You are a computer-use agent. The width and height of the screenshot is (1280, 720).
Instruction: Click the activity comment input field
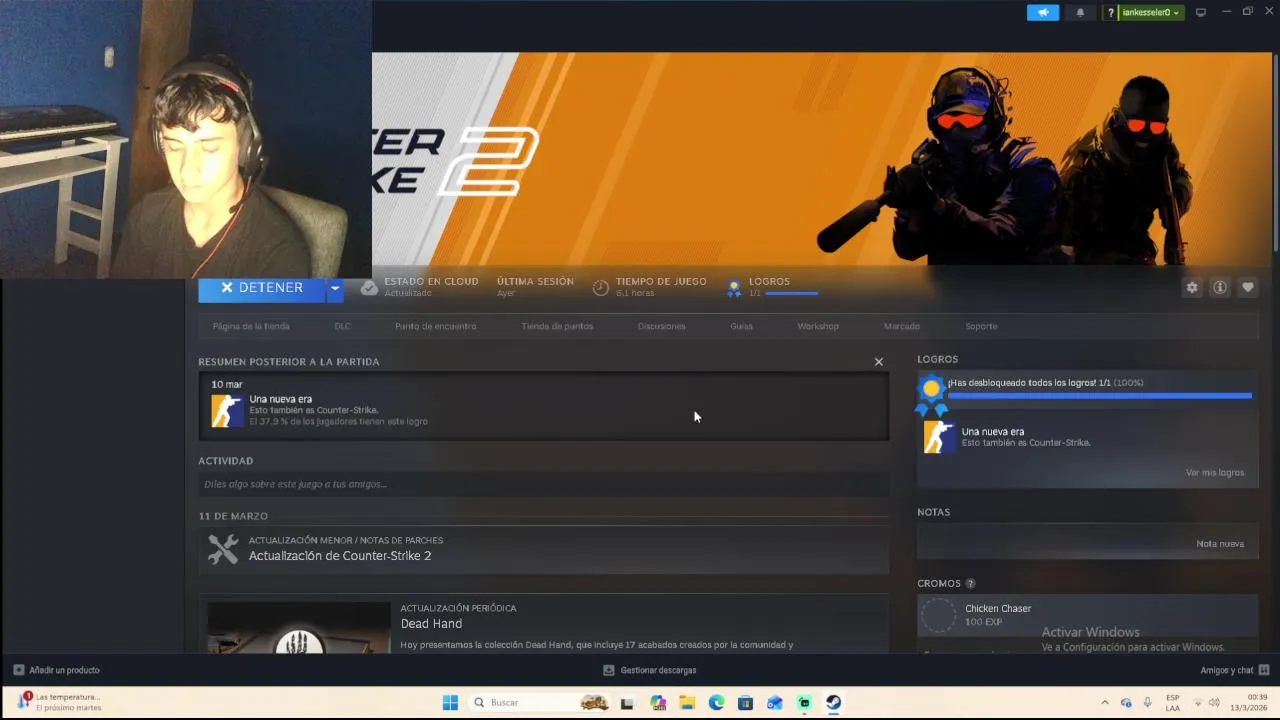coord(543,484)
